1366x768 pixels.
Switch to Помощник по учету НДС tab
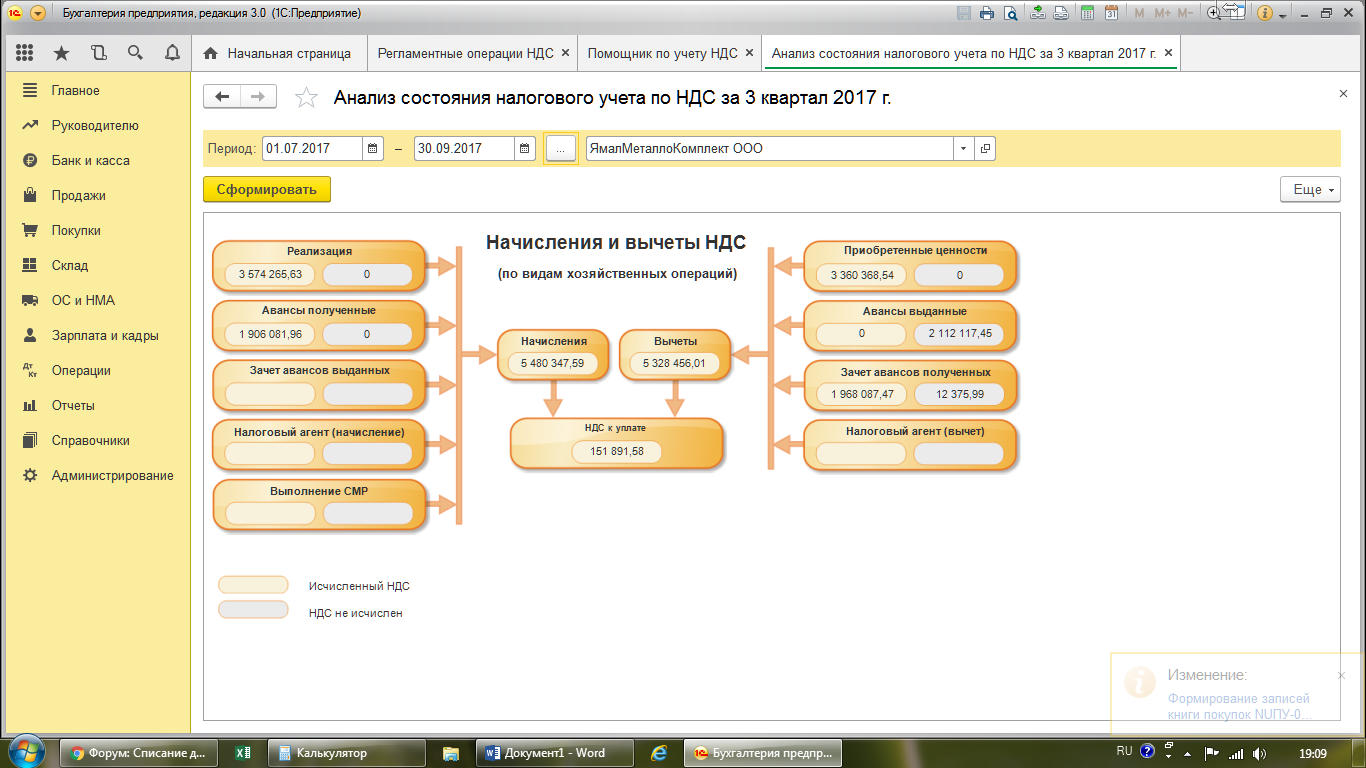click(662, 53)
